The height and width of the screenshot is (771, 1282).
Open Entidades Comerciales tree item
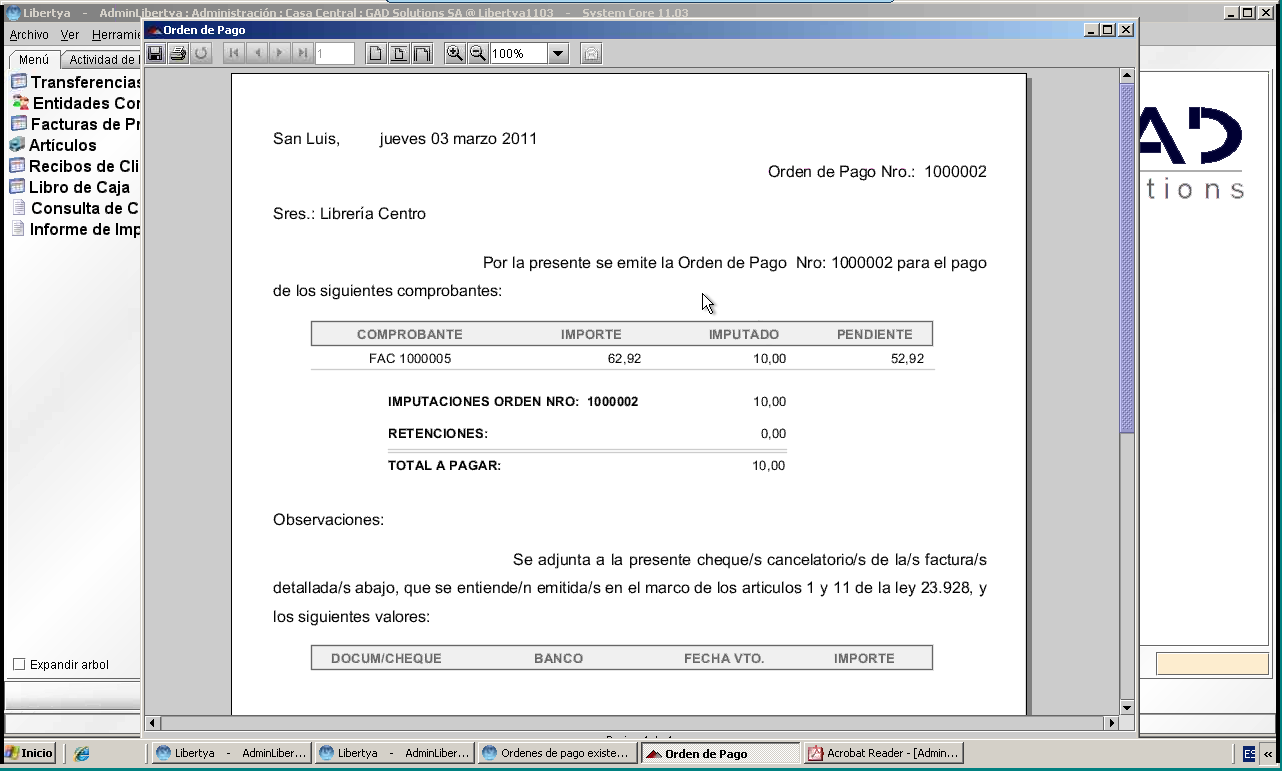click(77, 103)
